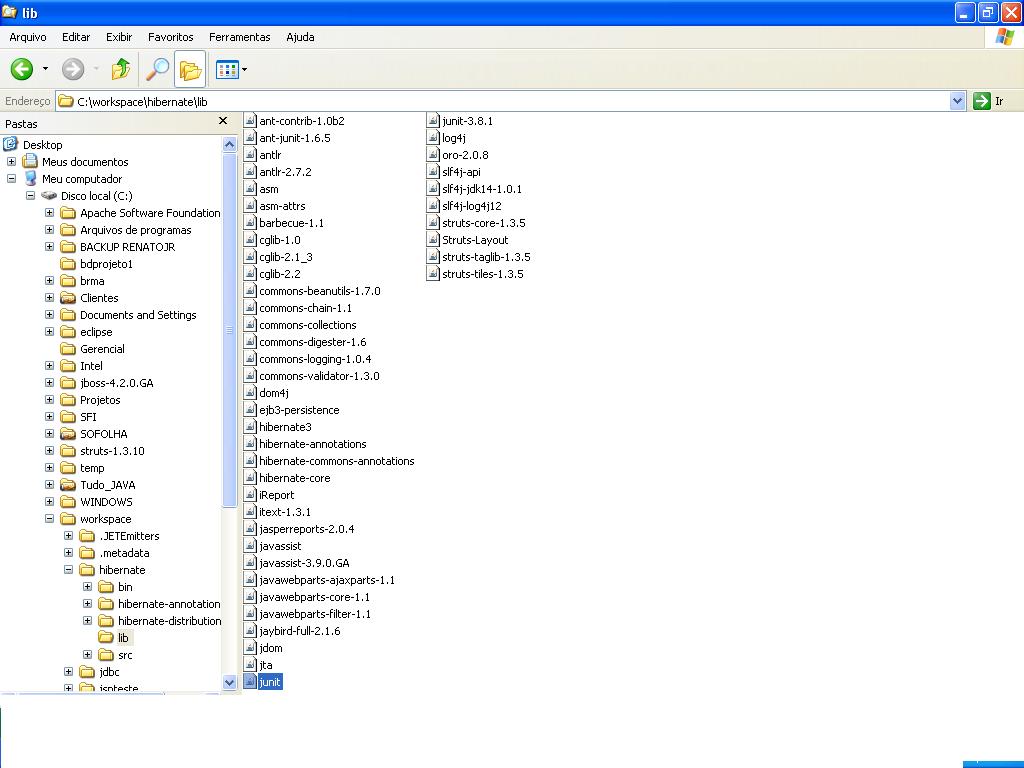This screenshot has height=768, width=1024.
Task: Go back with the green Back arrow
Action: (22, 69)
